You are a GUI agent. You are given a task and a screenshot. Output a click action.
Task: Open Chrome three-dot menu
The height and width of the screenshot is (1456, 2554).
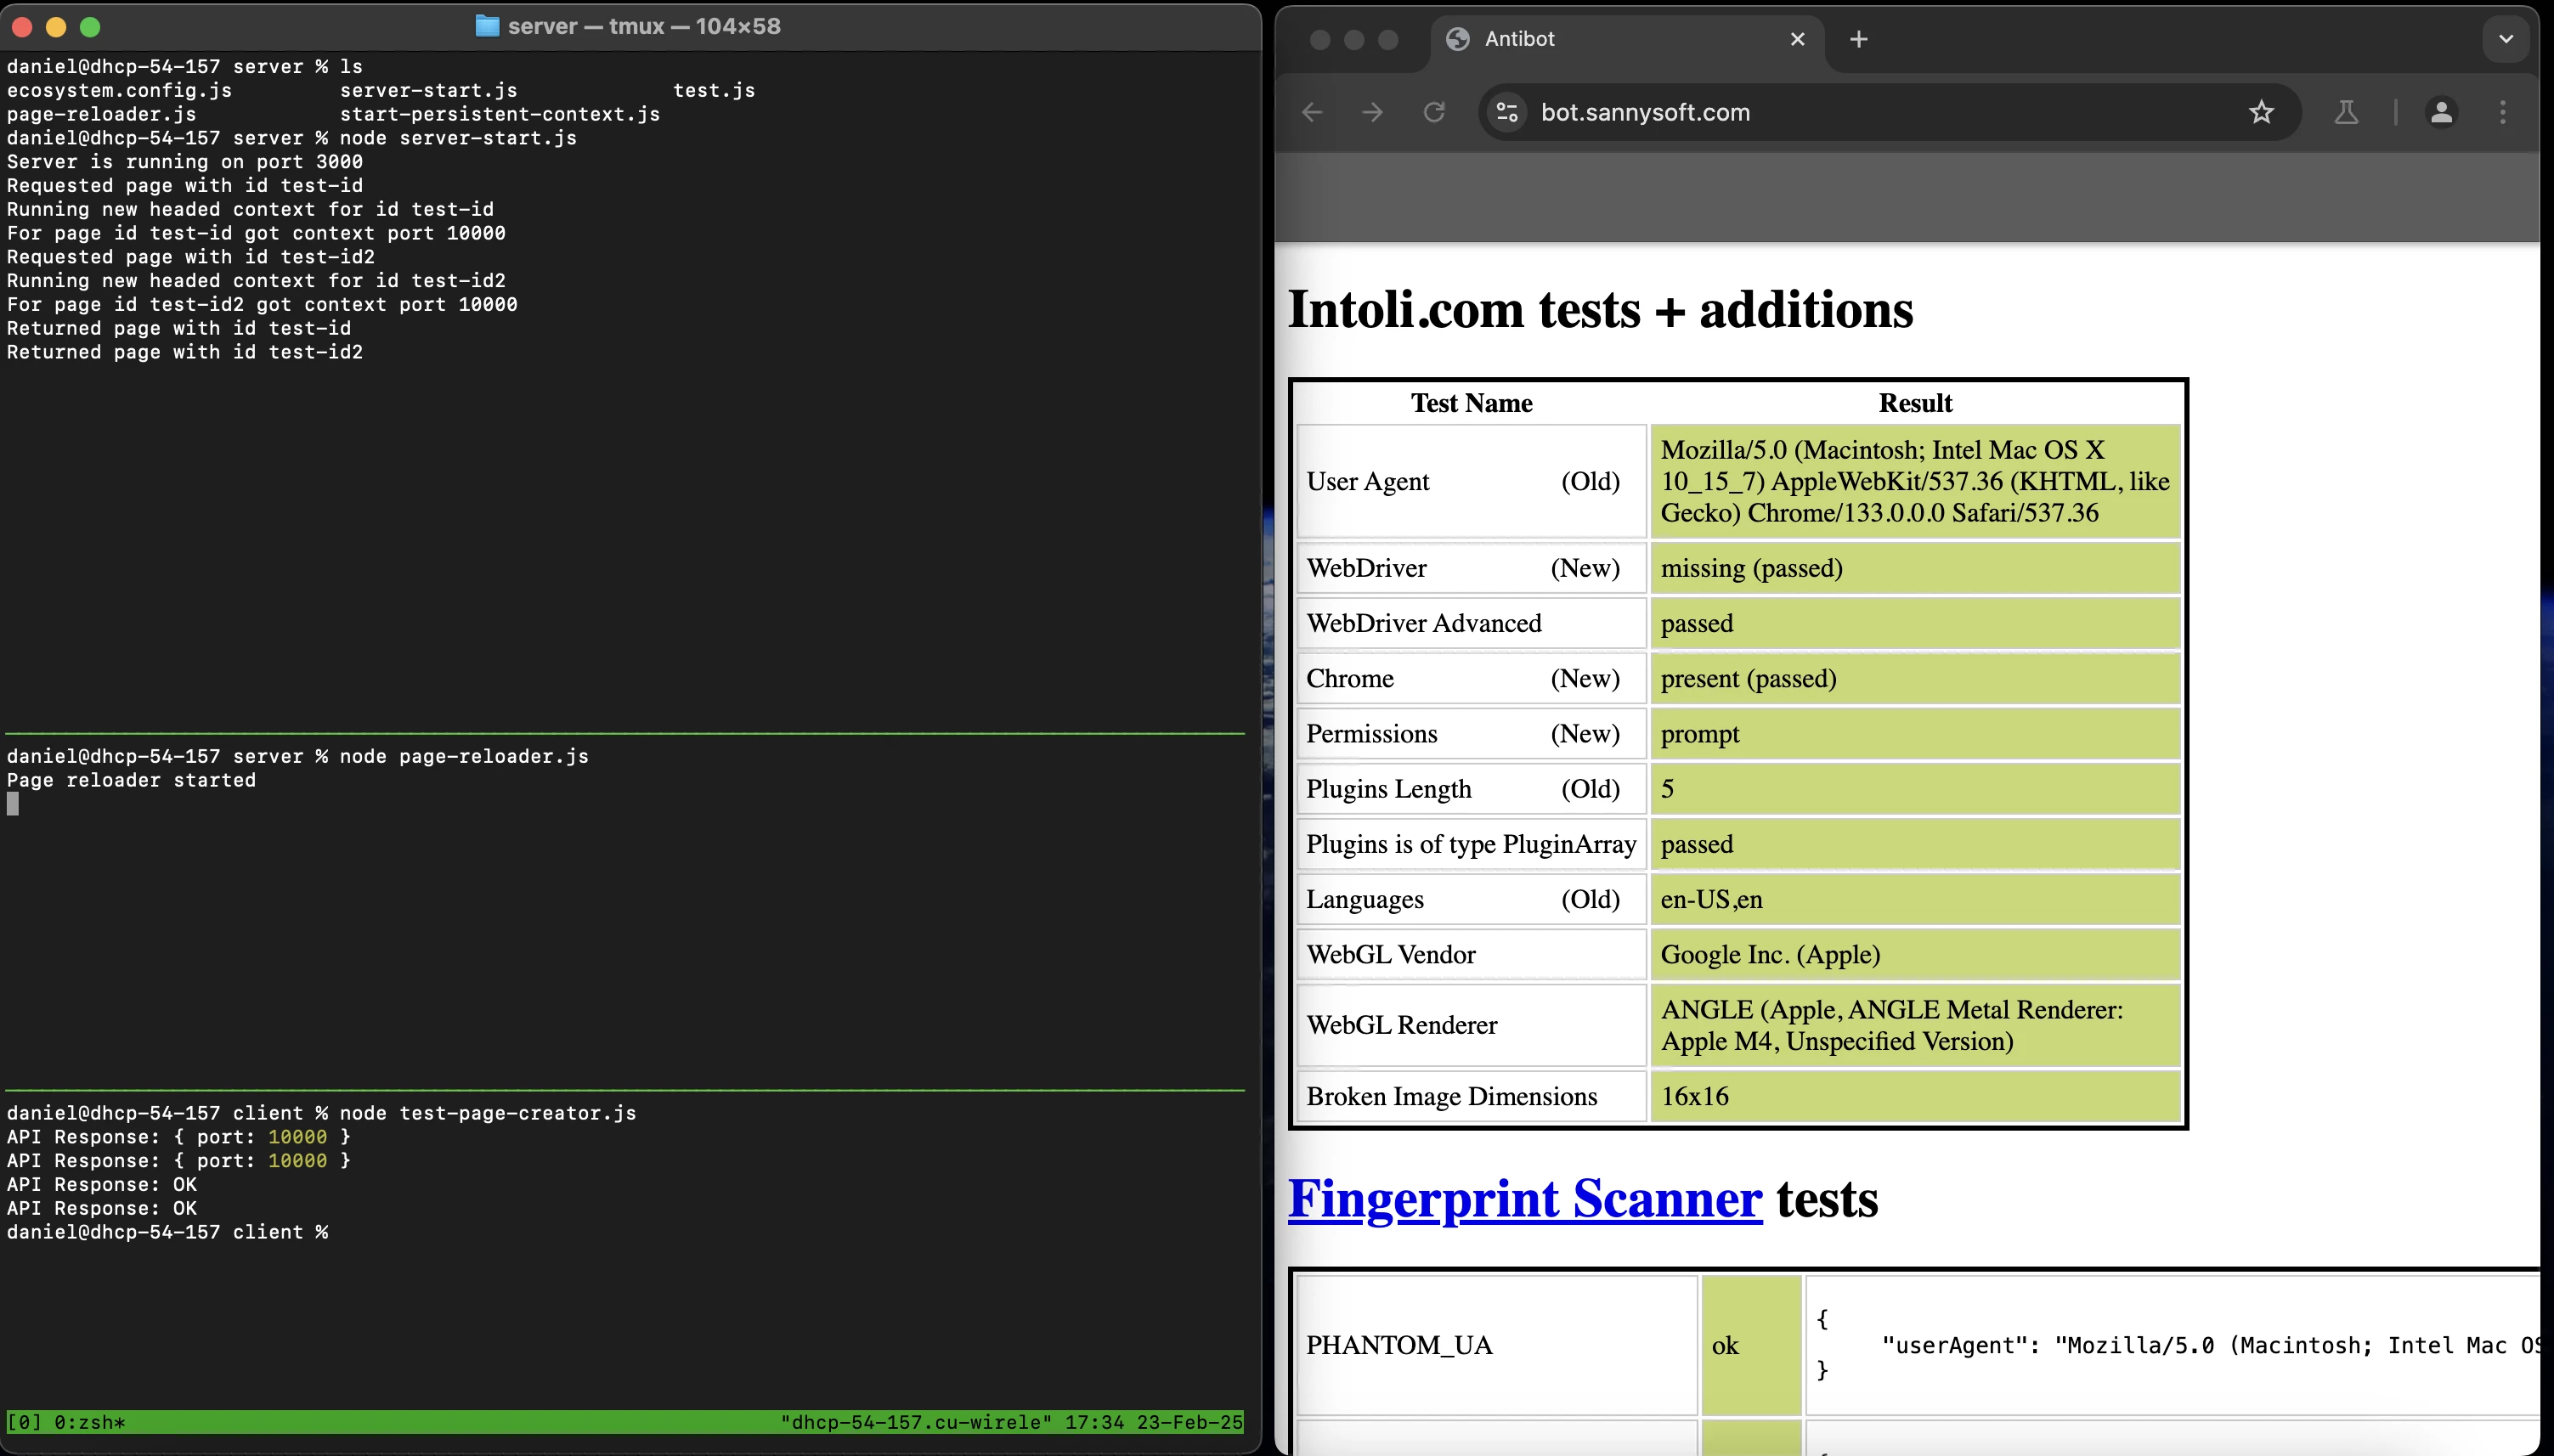2503,112
